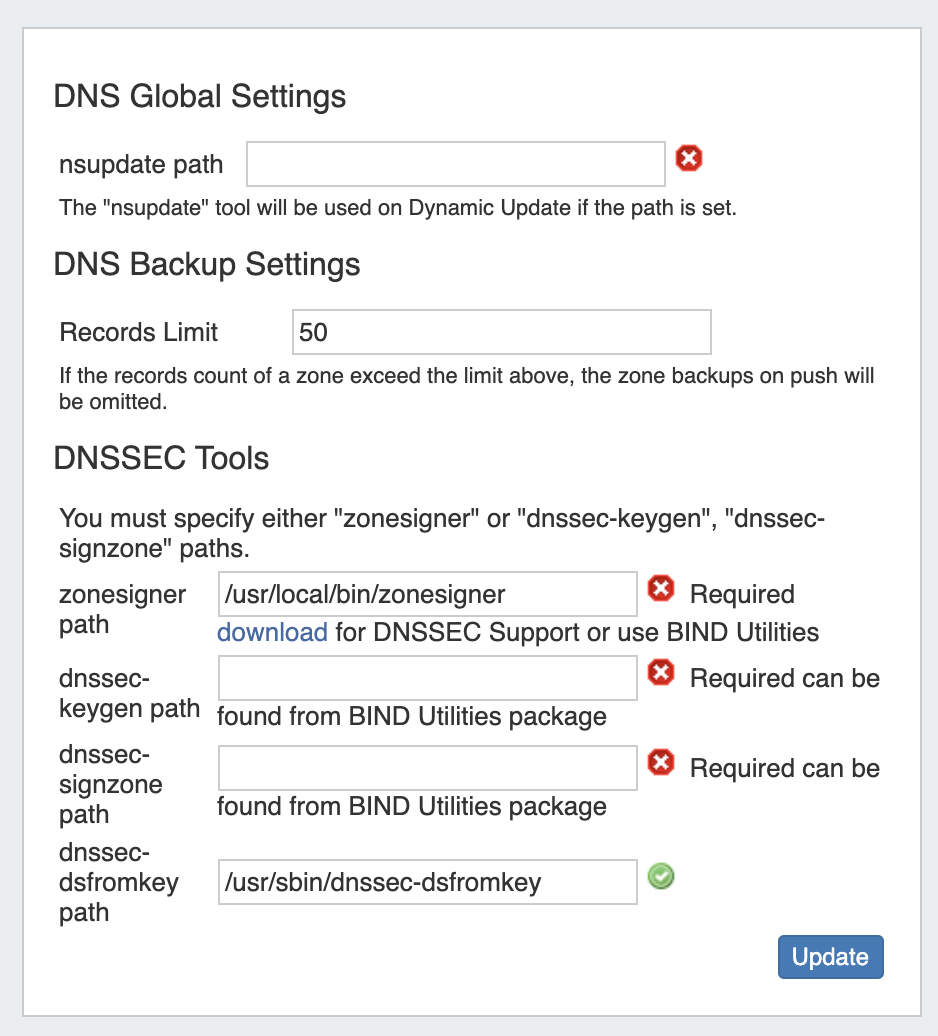The width and height of the screenshot is (938, 1036).
Task: Click the "Records Limit" label
Action: coord(139,332)
